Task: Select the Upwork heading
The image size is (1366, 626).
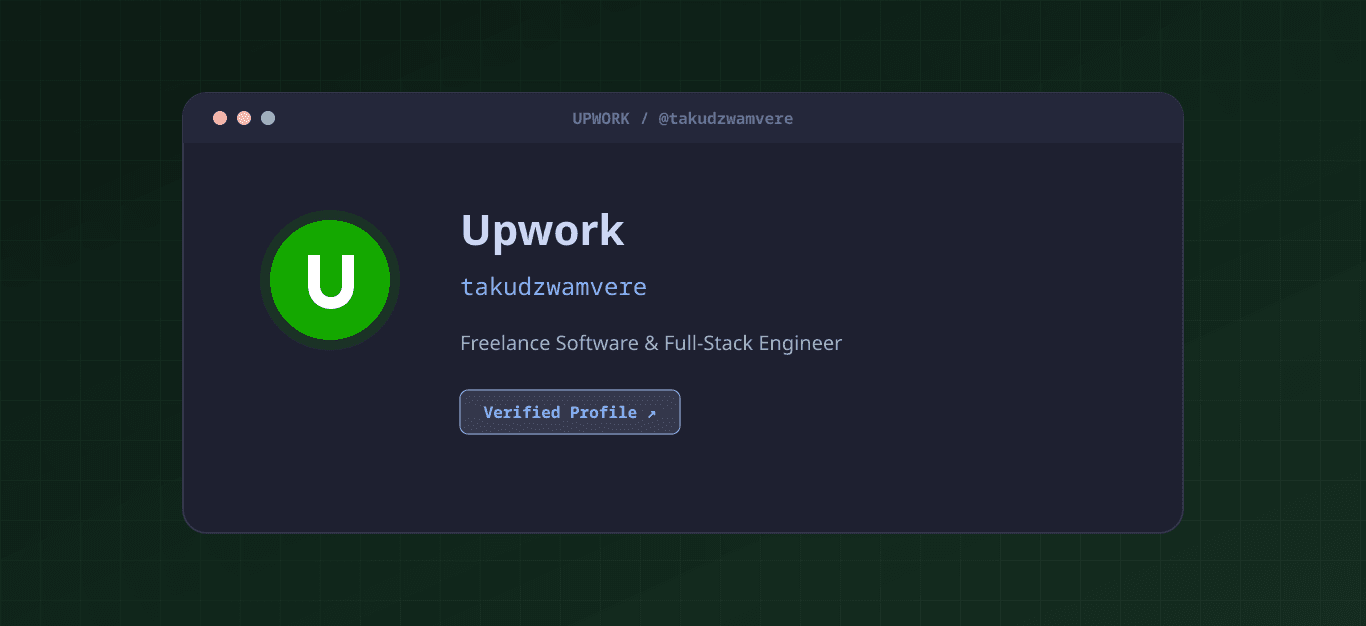Action: point(542,231)
